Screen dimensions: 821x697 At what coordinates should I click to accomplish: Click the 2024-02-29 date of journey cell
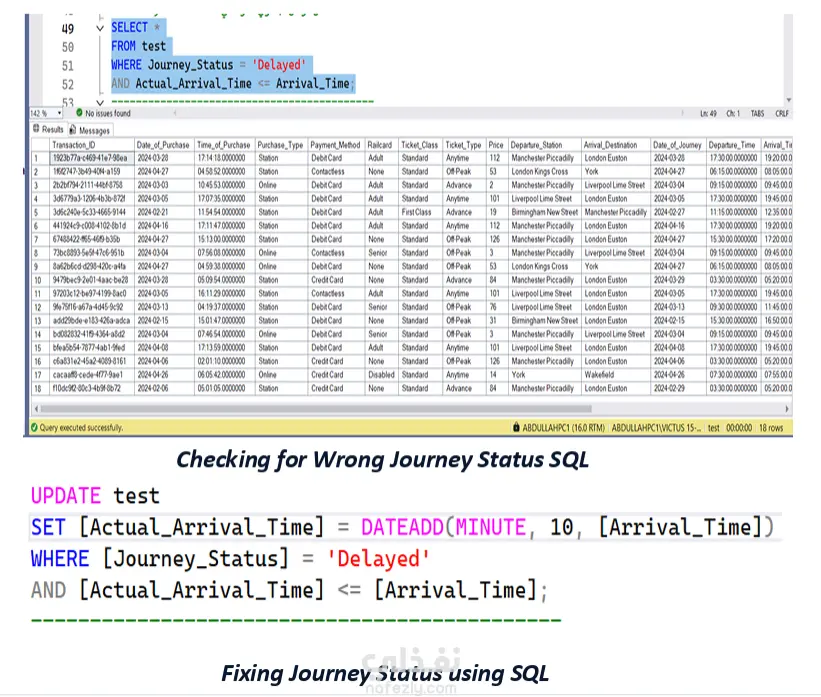(x=678, y=389)
